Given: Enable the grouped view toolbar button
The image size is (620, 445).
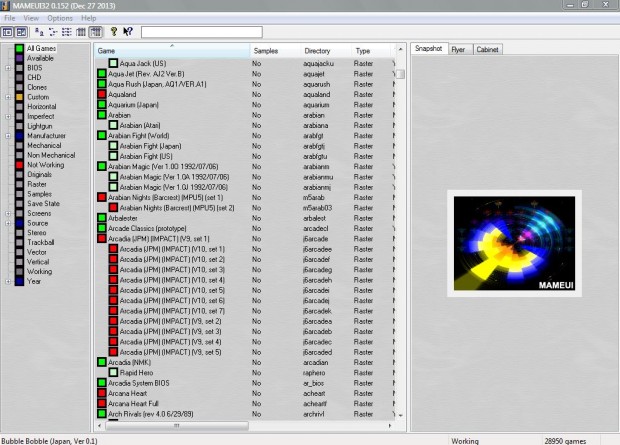Looking at the screenshot, I should coord(95,32).
